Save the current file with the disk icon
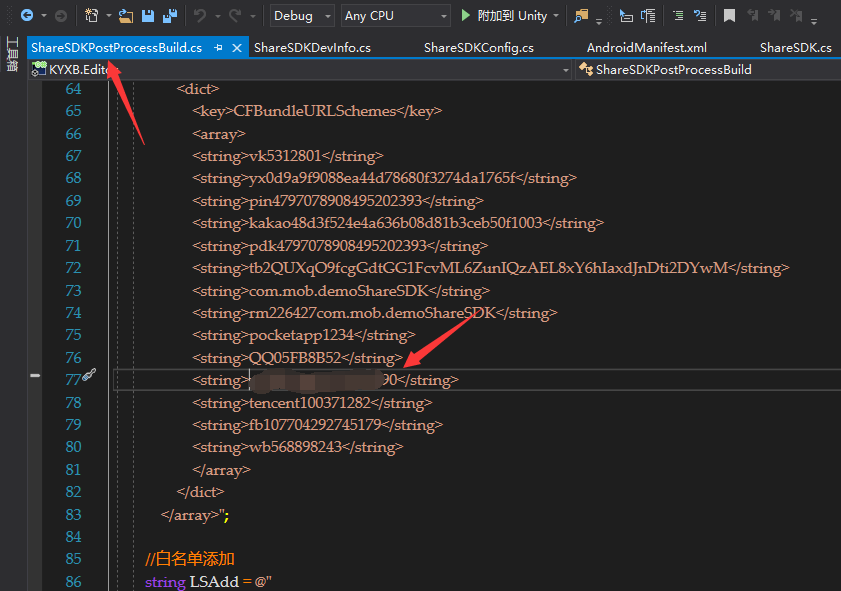The width and height of the screenshot is (841, 591). click(148, 16)
